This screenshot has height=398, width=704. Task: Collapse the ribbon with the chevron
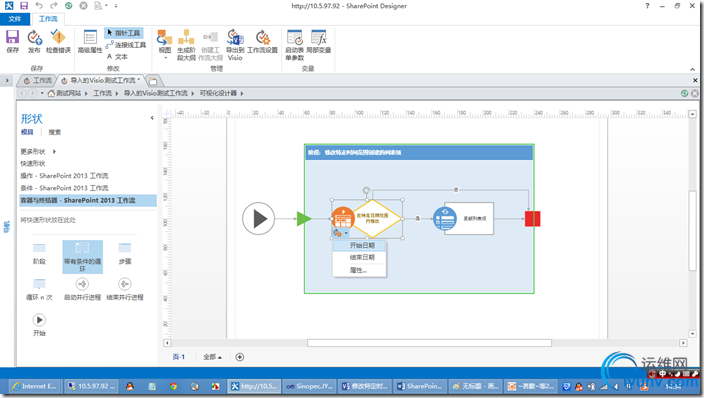coord(692,69)
